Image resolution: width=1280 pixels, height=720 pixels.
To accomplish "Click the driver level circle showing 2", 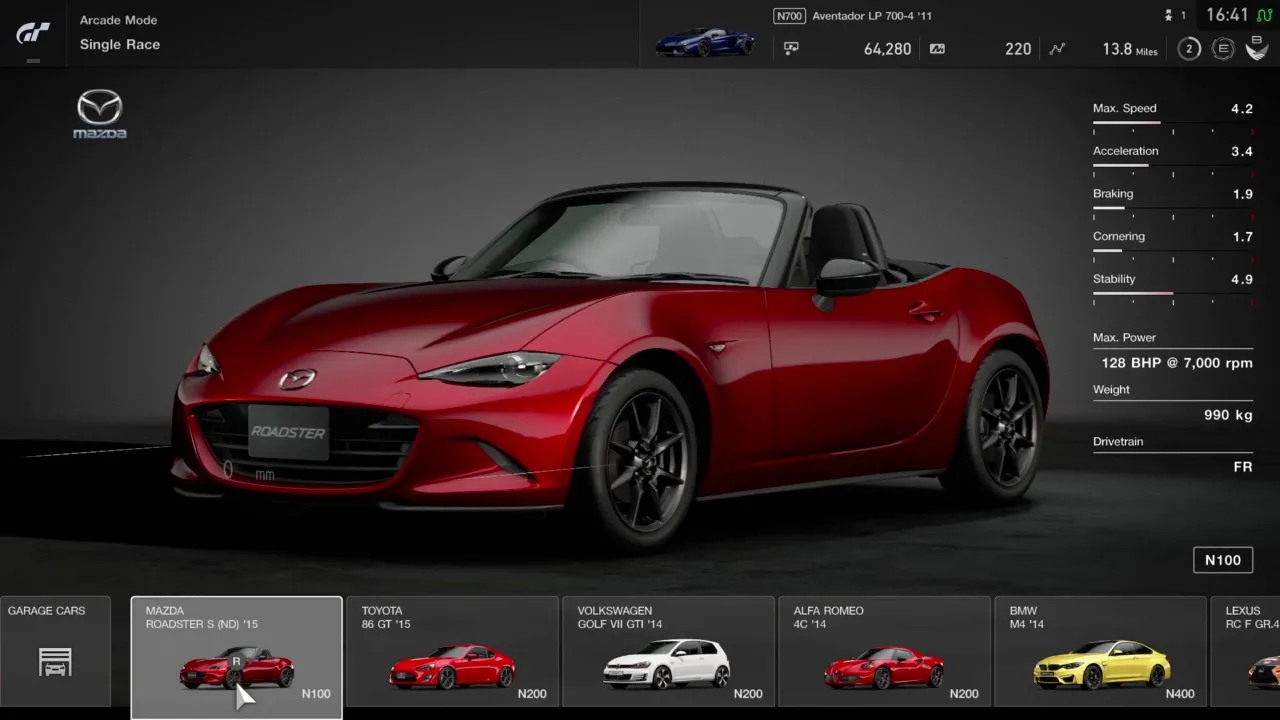I will [1188, 48].
